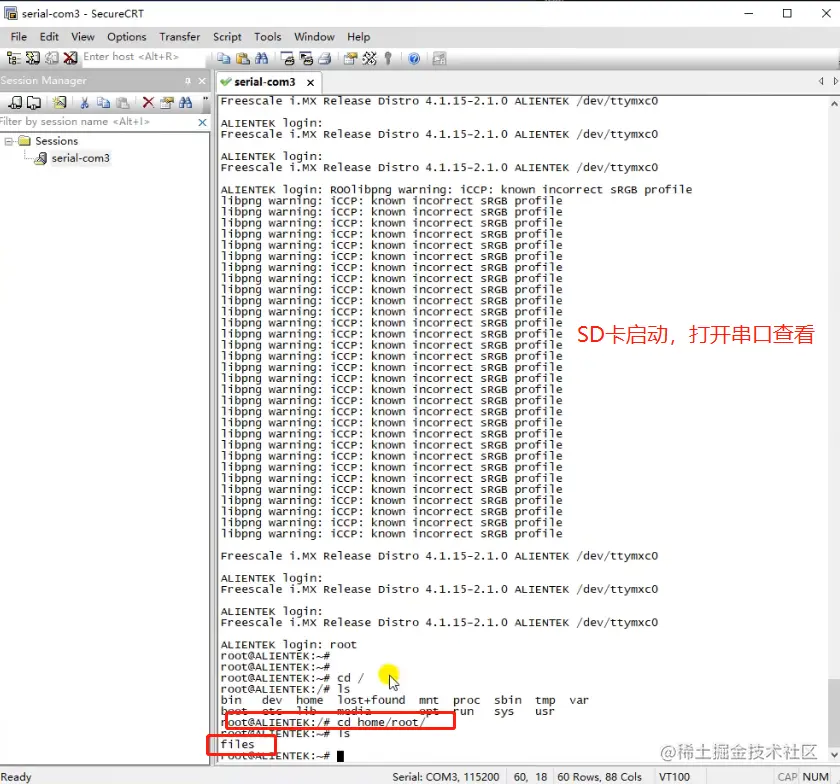The width and height of the screenshot is (840, 784).
Task: Select the Sessions folder
Action: pyautogui.click(x=56, y=141)
